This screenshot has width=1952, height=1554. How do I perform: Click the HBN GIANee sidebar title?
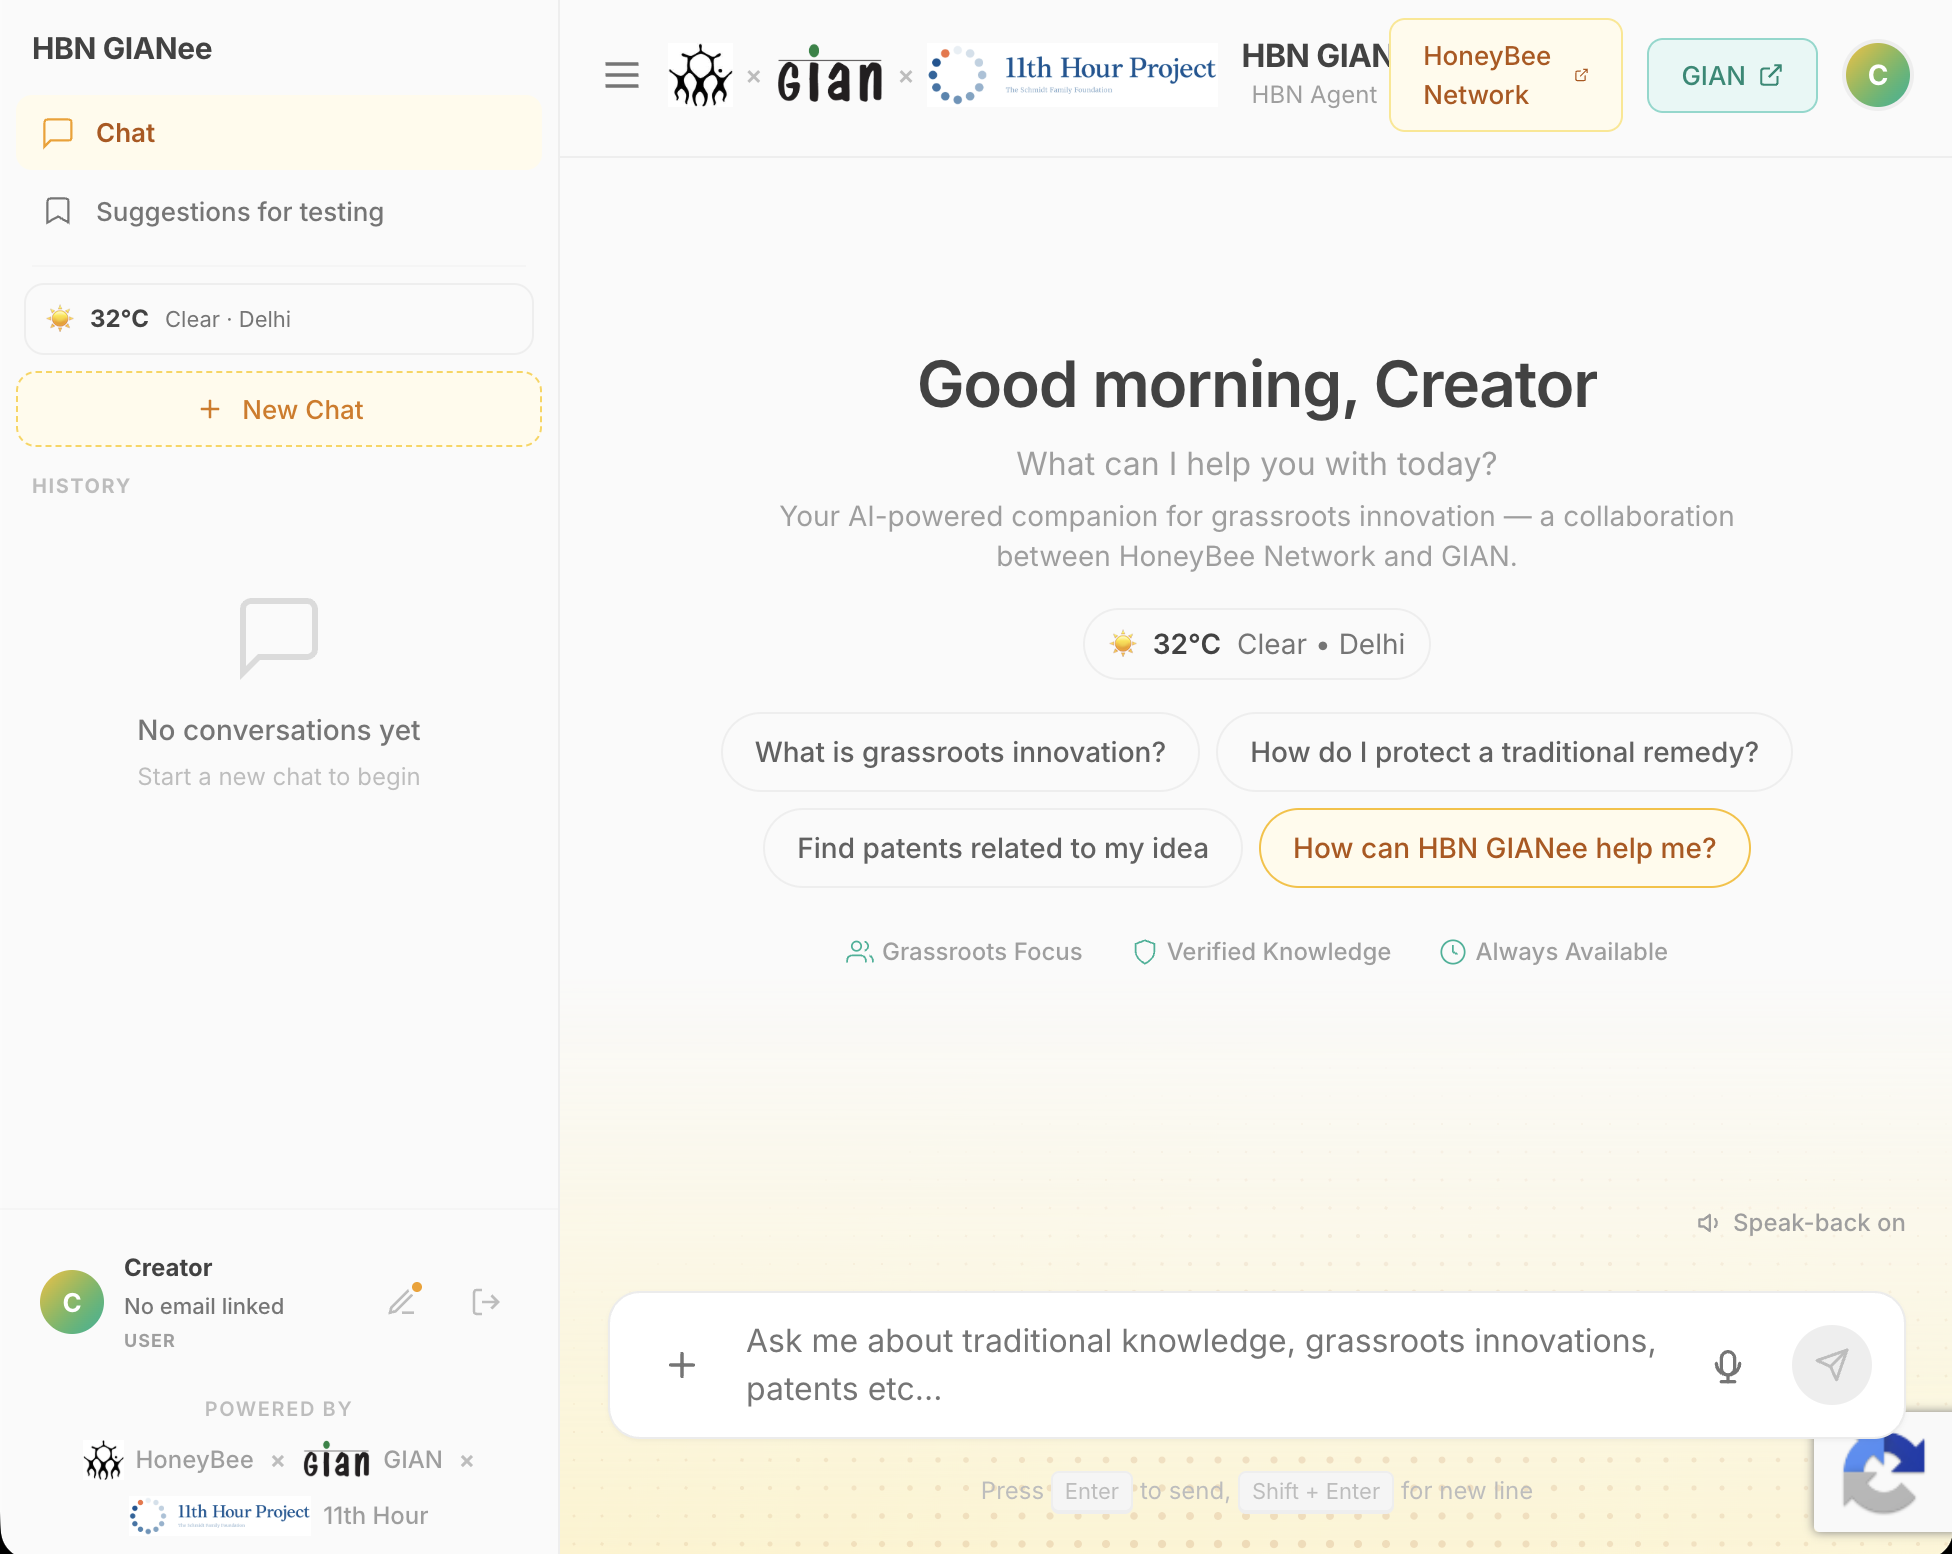[x=122, y=48]
